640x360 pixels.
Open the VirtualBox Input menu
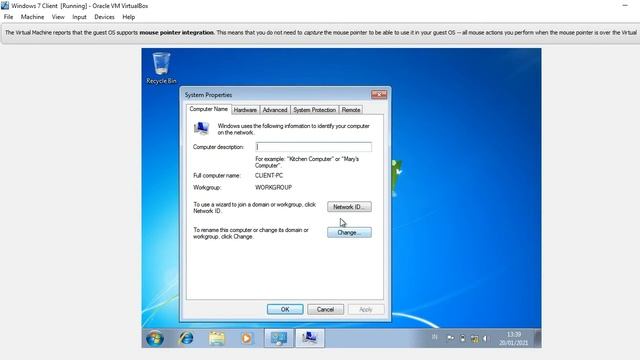point(79,17)
